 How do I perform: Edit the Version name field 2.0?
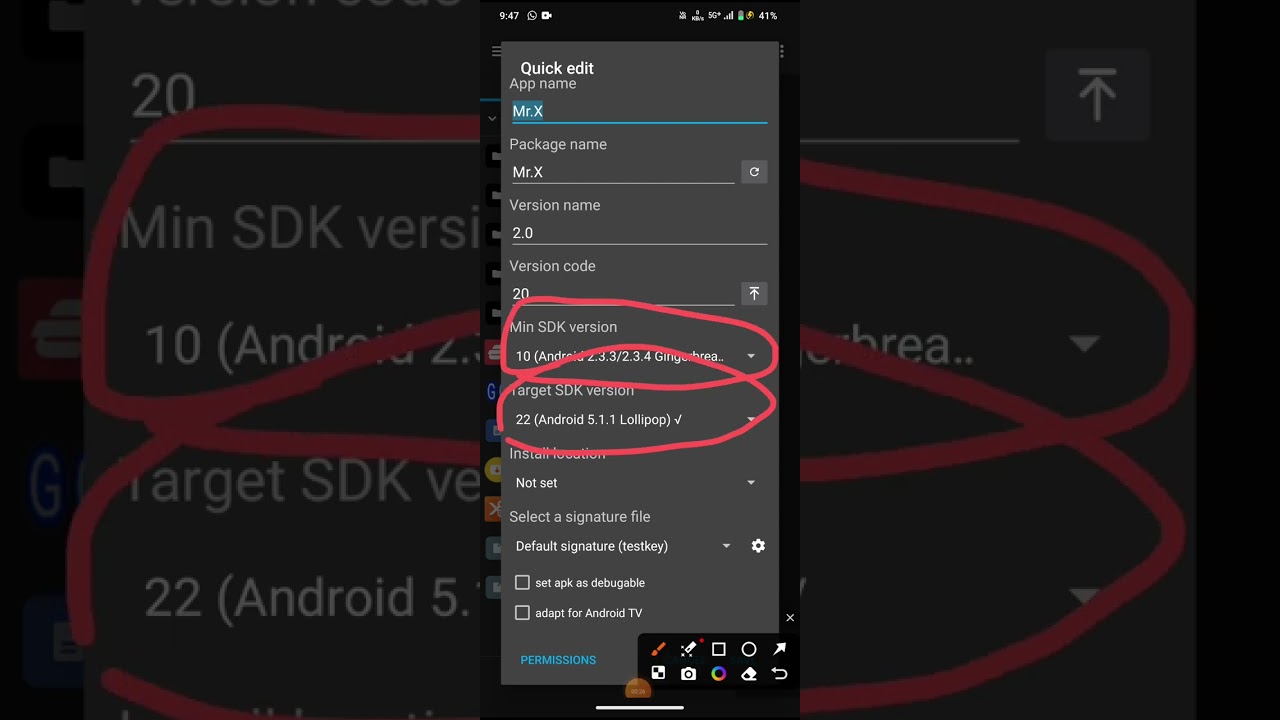point(639,233)
